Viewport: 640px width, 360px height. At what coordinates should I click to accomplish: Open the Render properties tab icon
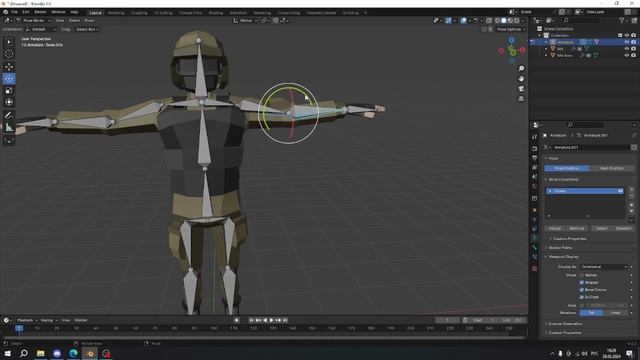point(535,149)
